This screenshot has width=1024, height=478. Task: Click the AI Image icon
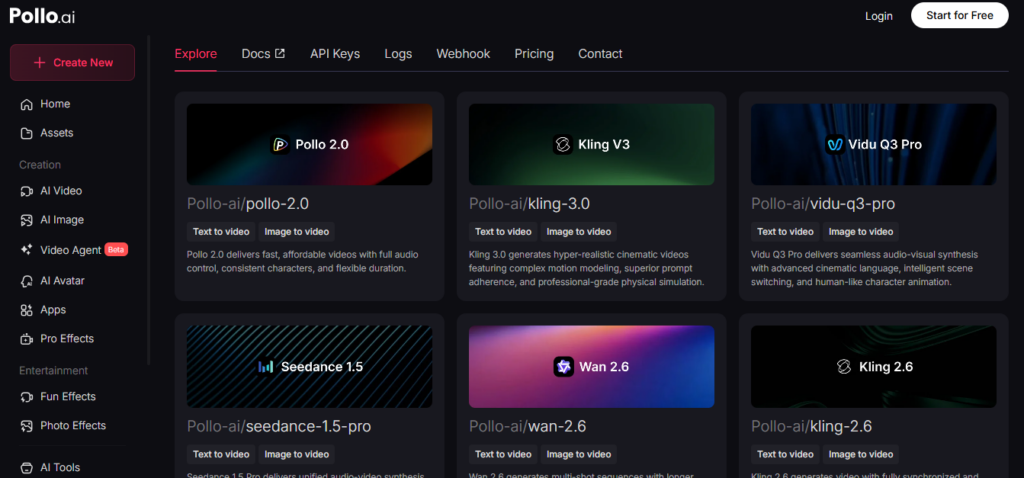pos(26,220)
